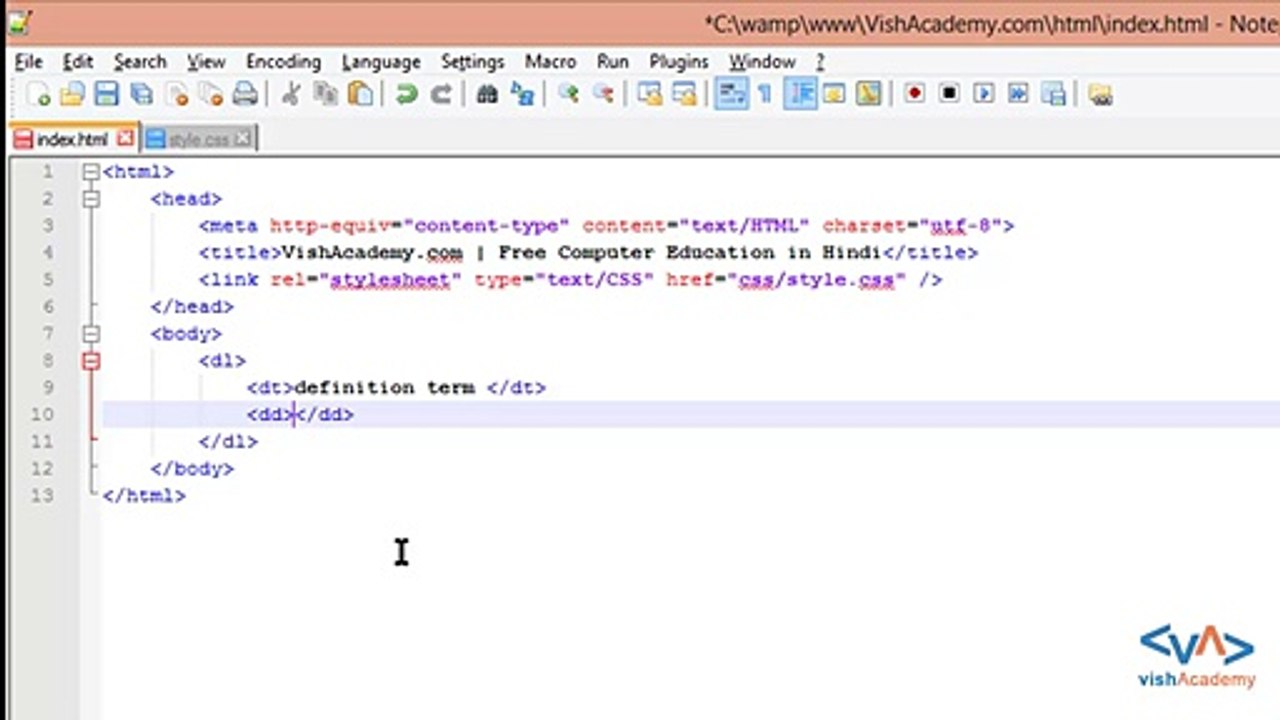Zoom in using the magnifier plus icon
Screen dimensions: 1280x720
[569, 95]
